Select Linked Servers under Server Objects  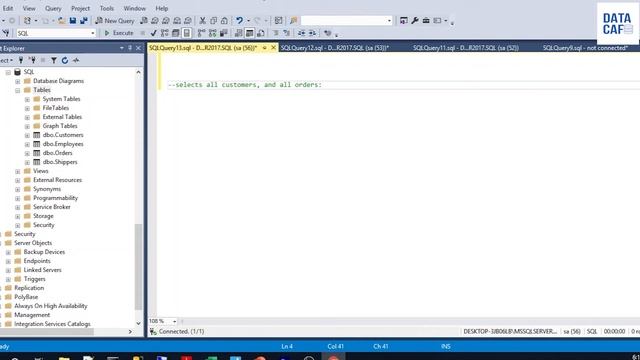click(42, 270)
